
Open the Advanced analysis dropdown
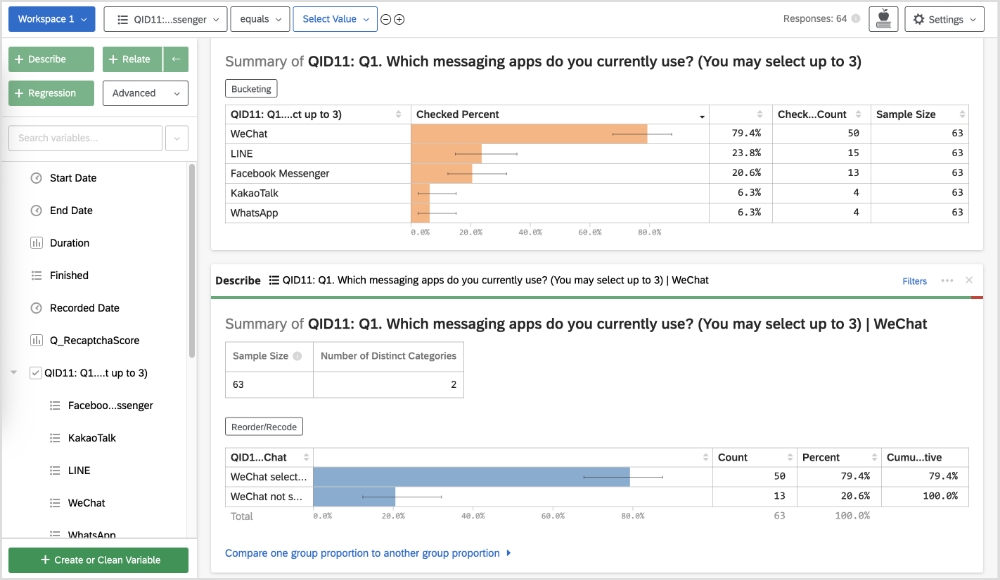tap(145, 93)
